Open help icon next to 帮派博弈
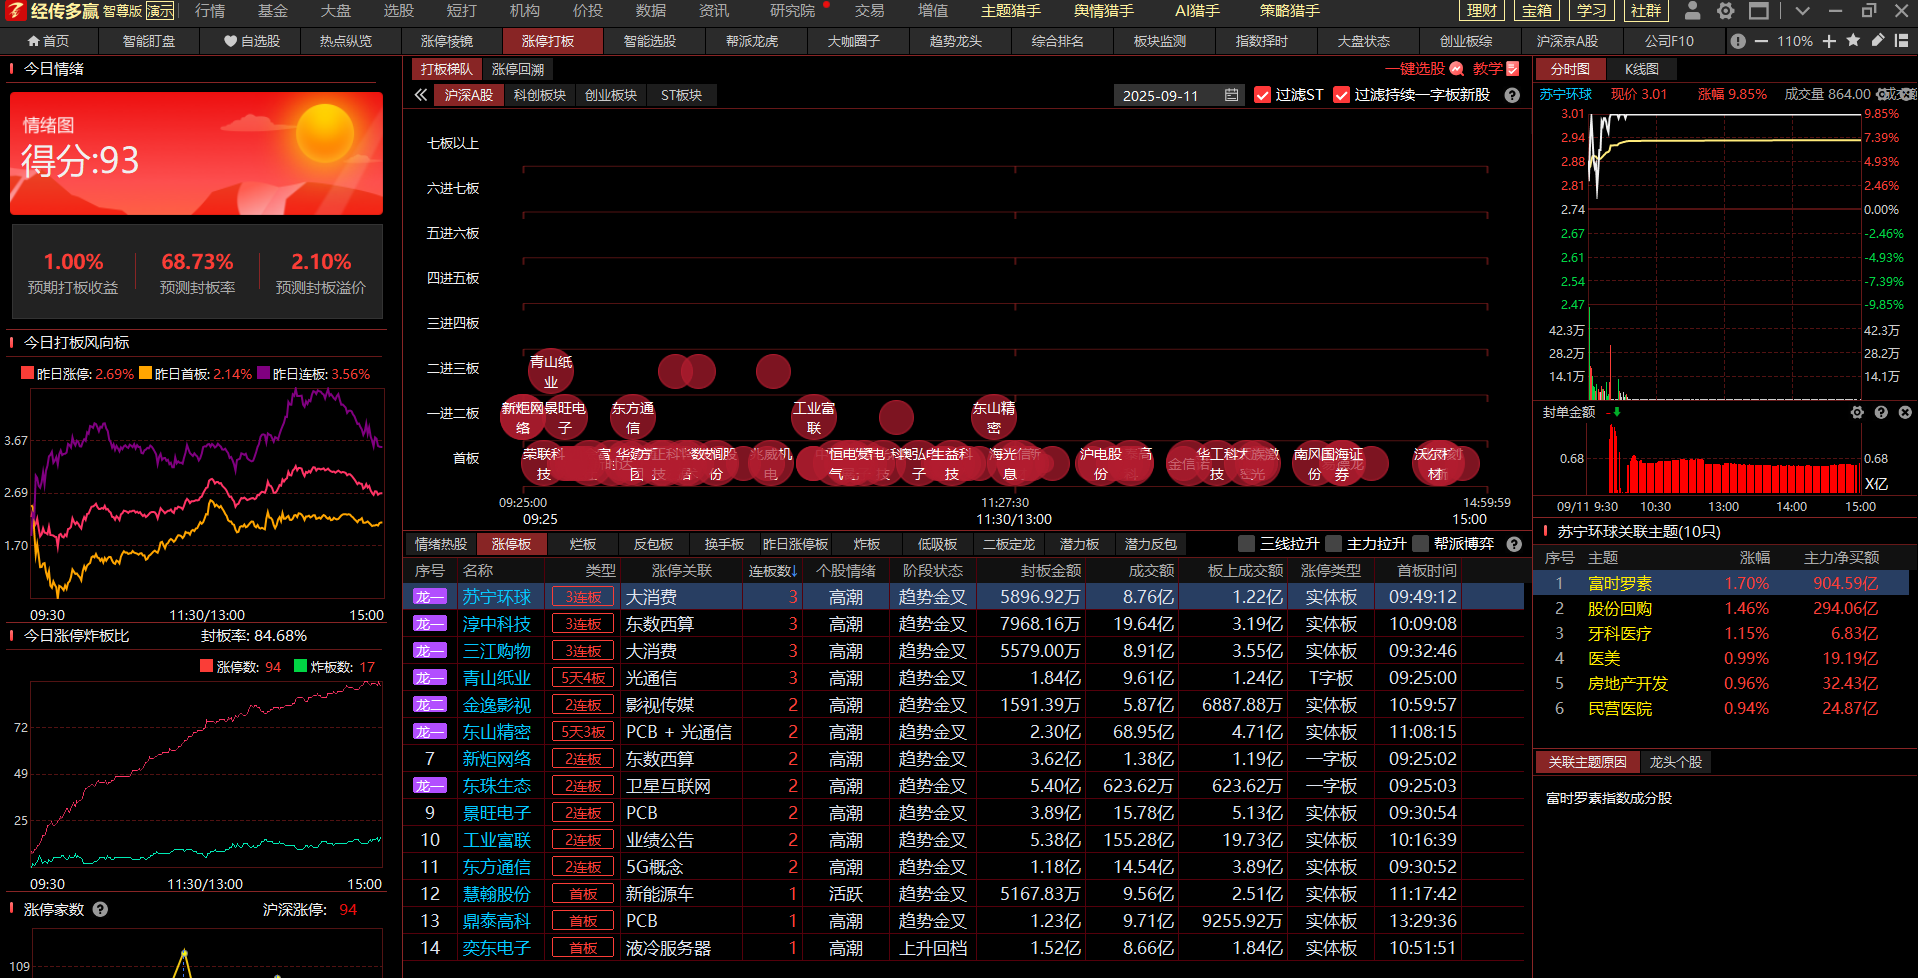Image resolution: width=1918 pixels, height=978 pixels. 1514,544
